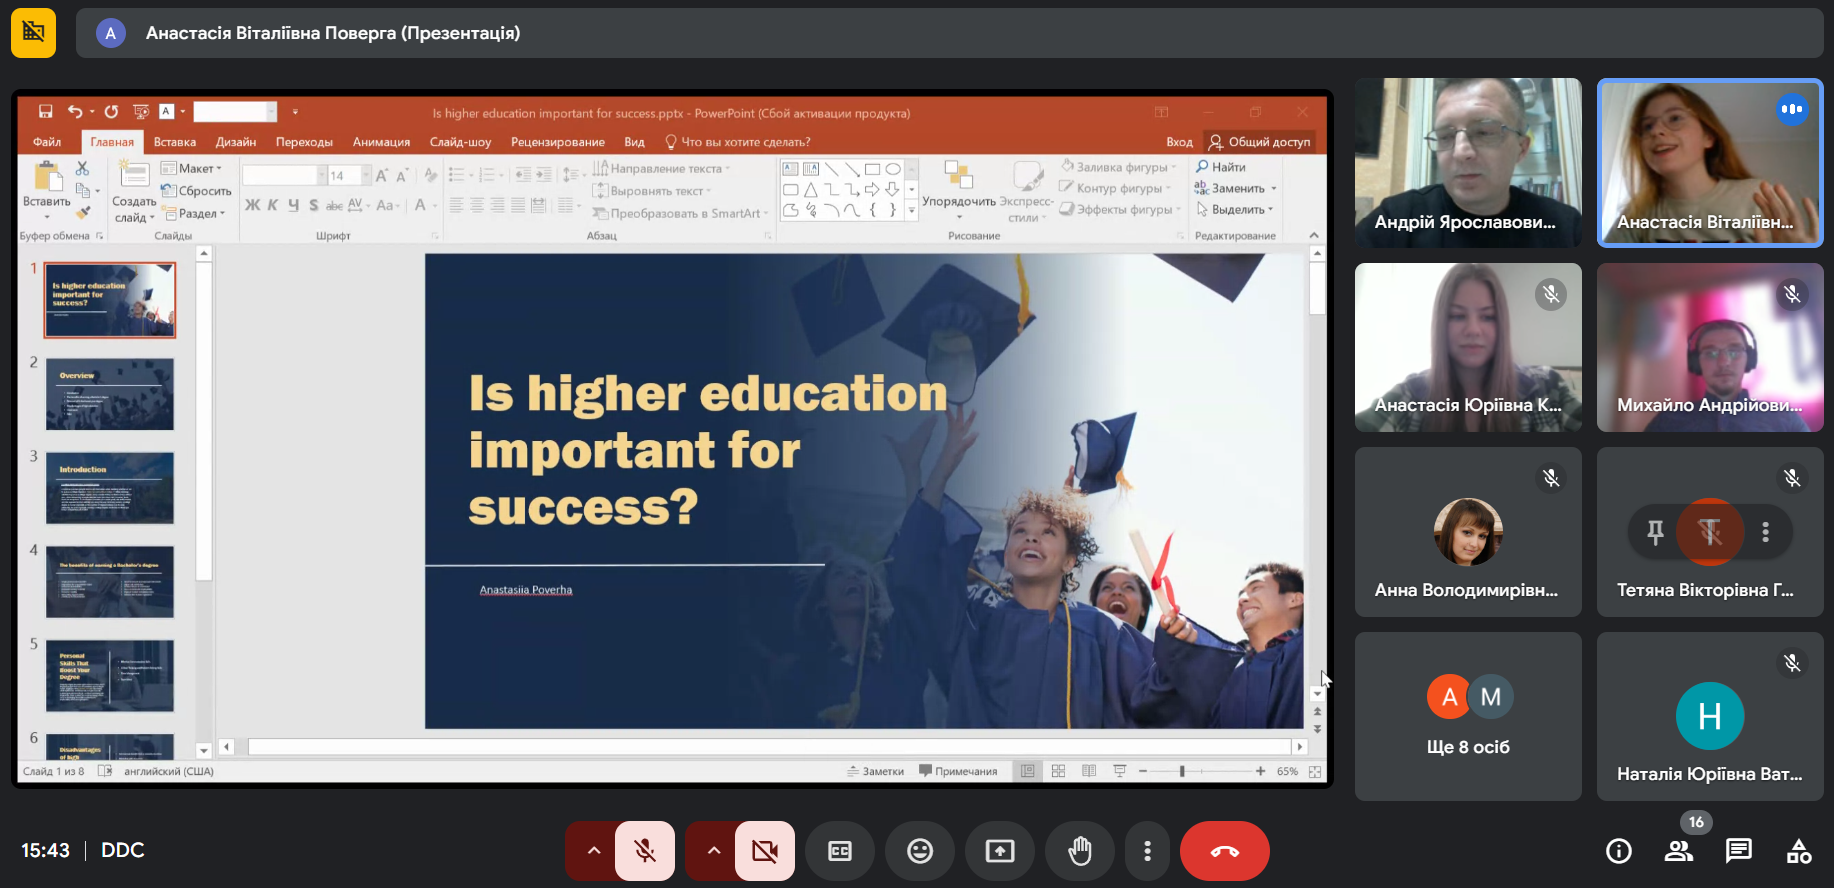Open the Рецензирование tab

[x=558, y=142]
